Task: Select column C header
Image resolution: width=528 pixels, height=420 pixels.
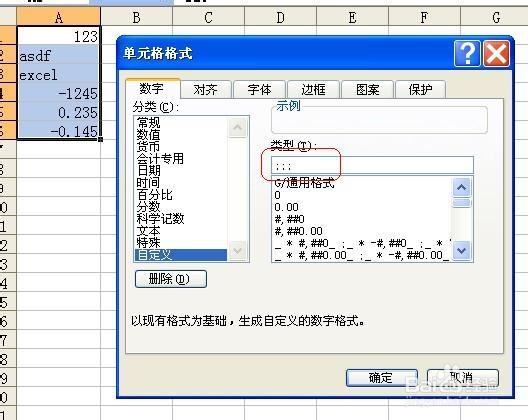Action: [x=208, y=17]
